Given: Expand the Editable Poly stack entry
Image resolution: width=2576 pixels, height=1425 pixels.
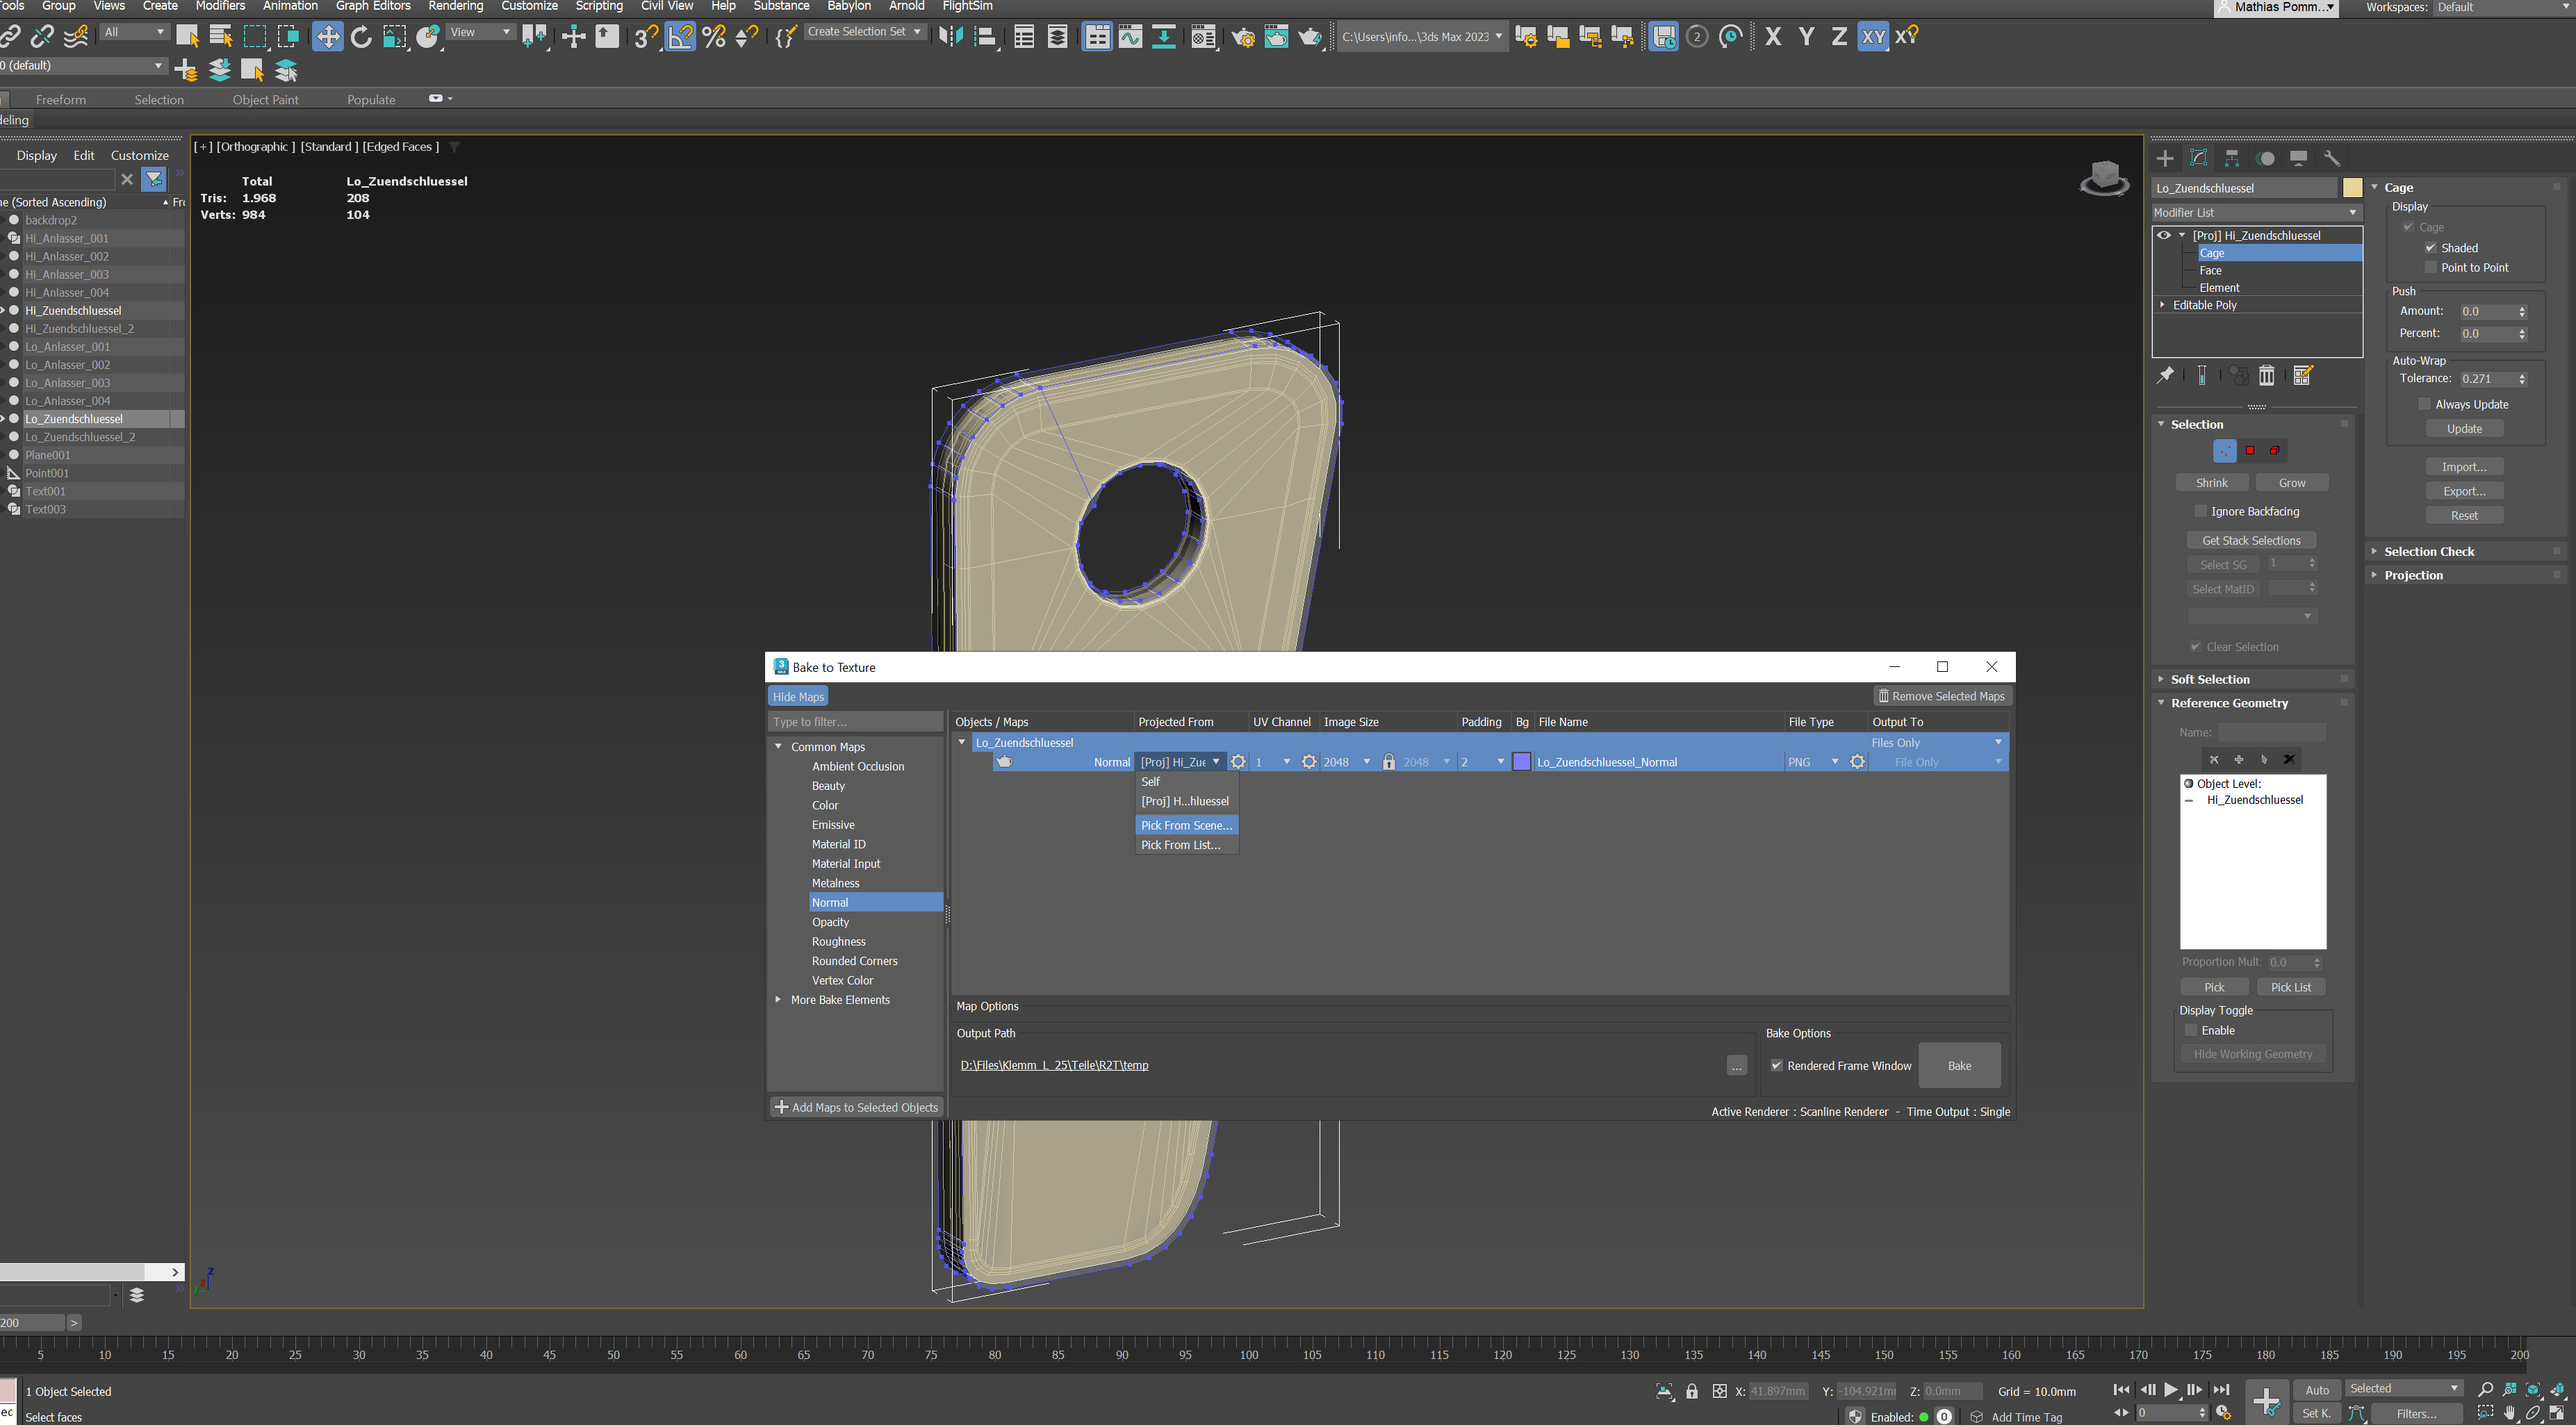Looking at the screenshot, I should [2162, 305].
